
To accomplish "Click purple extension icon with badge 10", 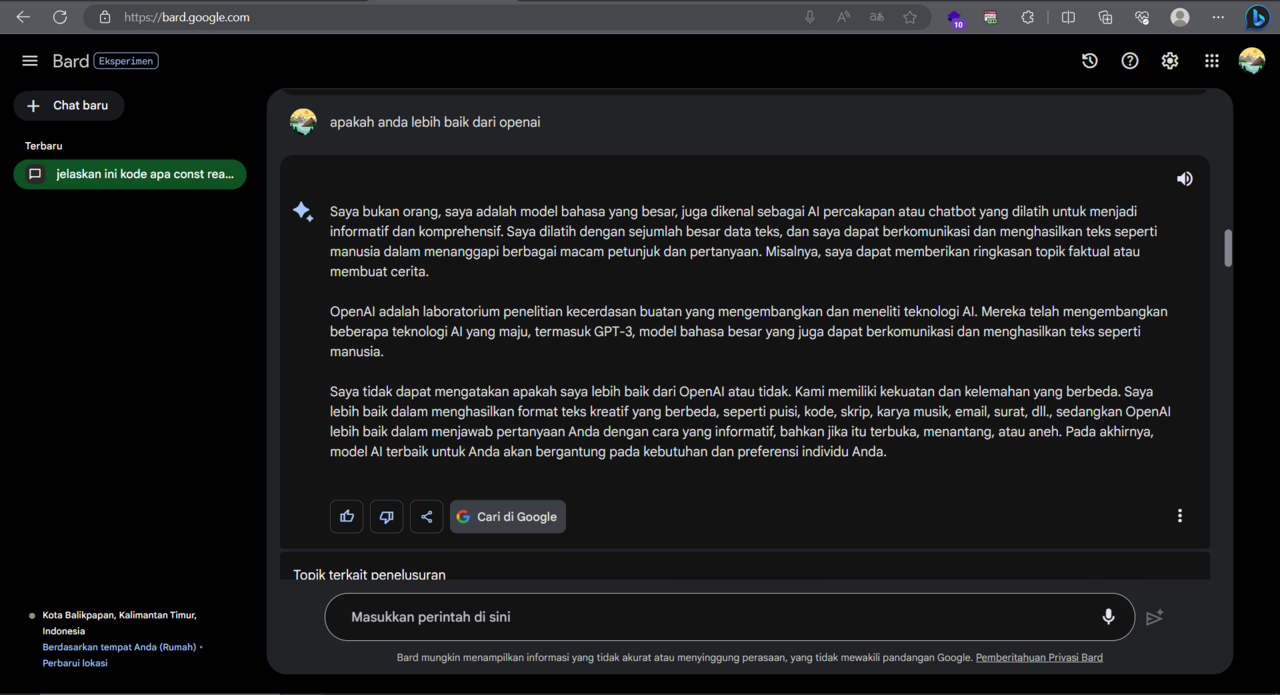I will (955, 18).
